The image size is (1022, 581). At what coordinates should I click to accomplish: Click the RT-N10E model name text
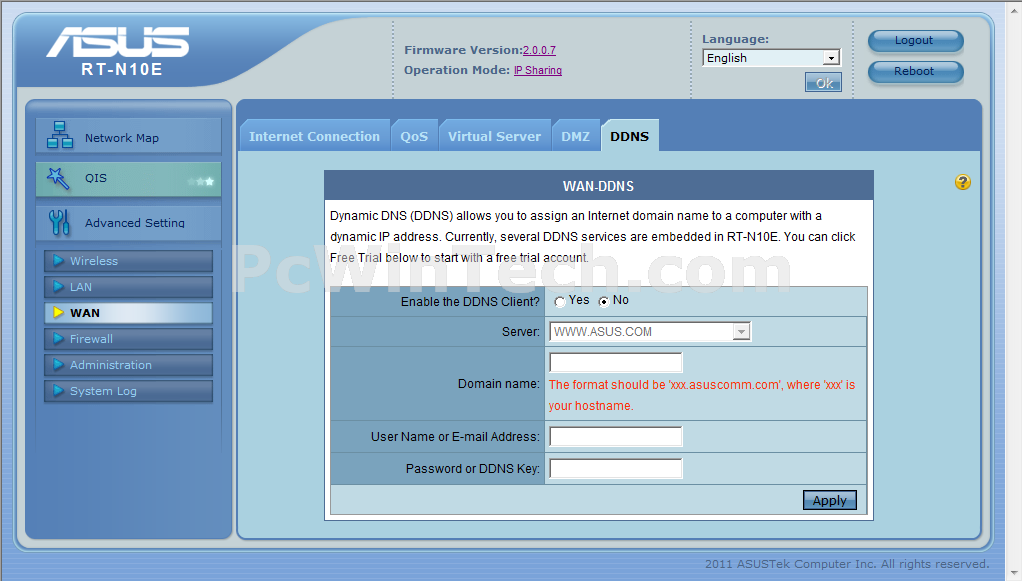coord(122,69)
